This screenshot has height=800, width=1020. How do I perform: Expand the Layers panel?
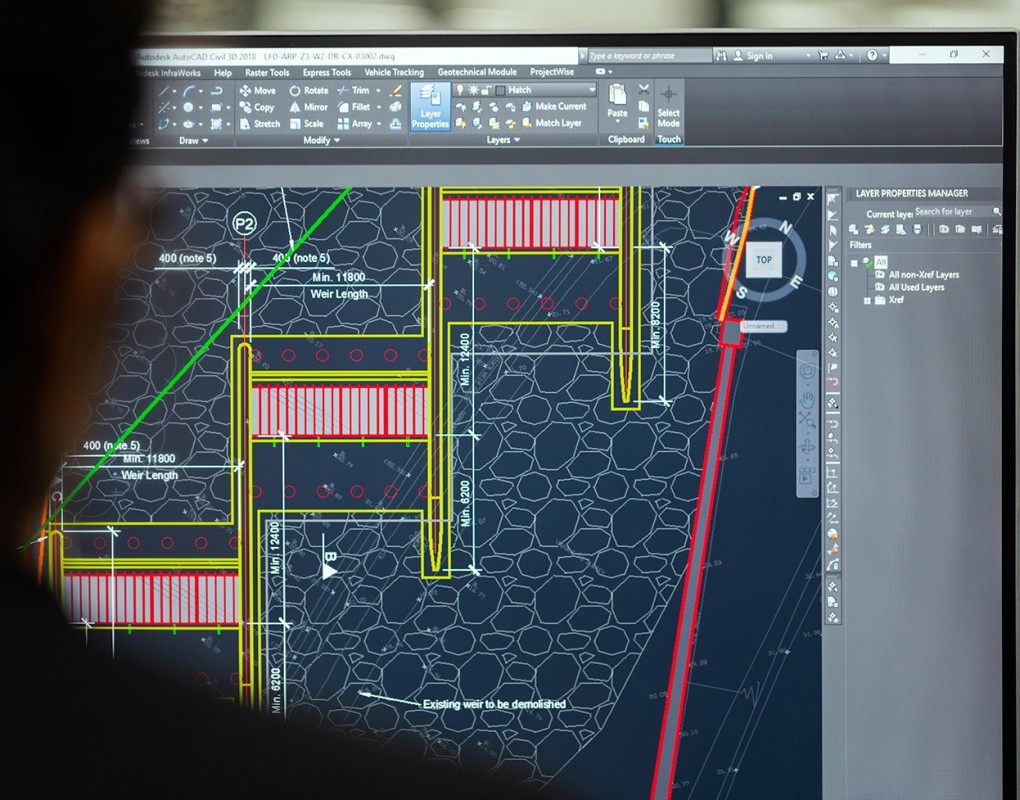[503, 139]
